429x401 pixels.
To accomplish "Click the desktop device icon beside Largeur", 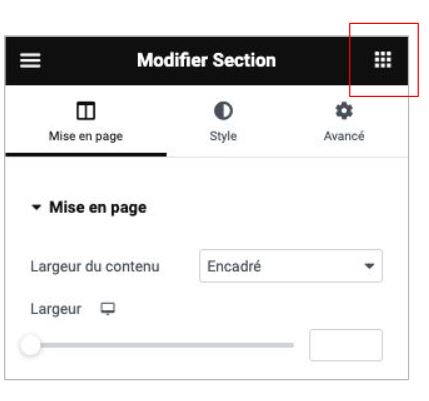I will tap(108, 309).
